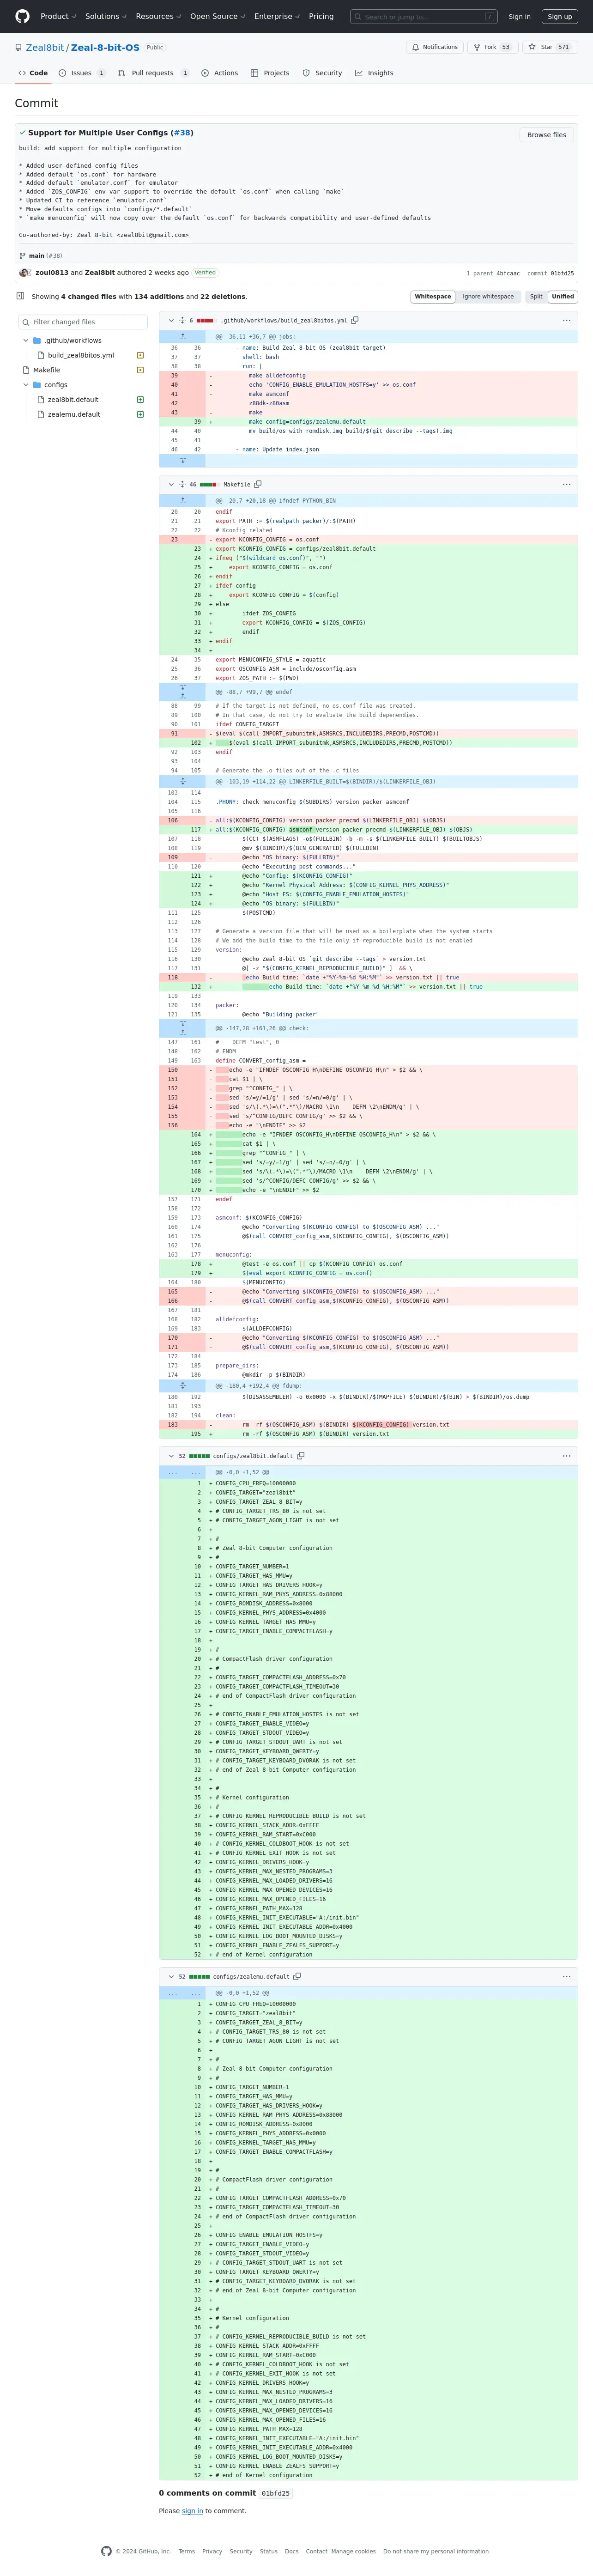Expand lines above the 'jobs:' hunk
Image resolution: width=593 pixels, height=2576 pixels.
tap(182, 337)
